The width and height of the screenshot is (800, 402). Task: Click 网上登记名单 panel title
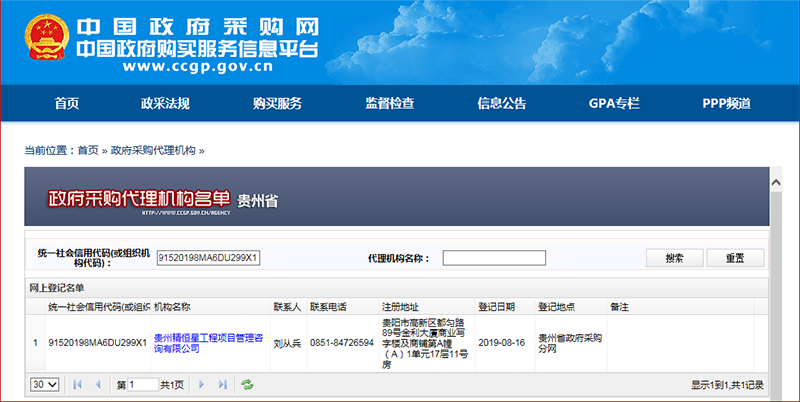pyautogui.click(x=57, y=288)
